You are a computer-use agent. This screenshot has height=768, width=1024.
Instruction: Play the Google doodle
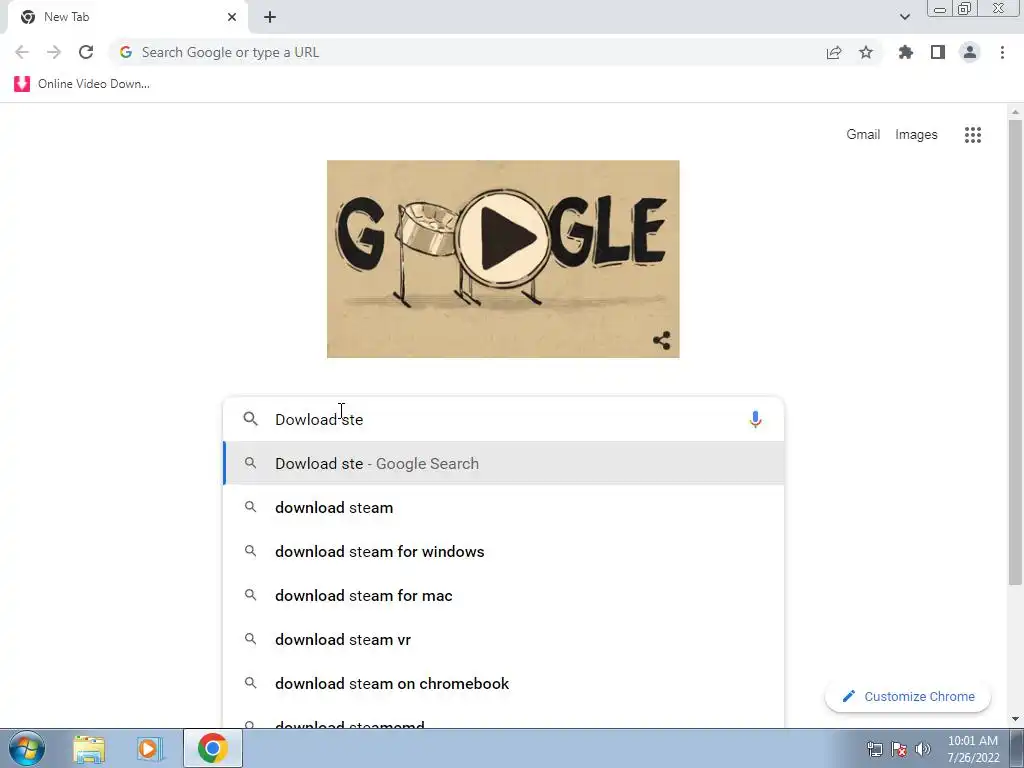[503, 239]
